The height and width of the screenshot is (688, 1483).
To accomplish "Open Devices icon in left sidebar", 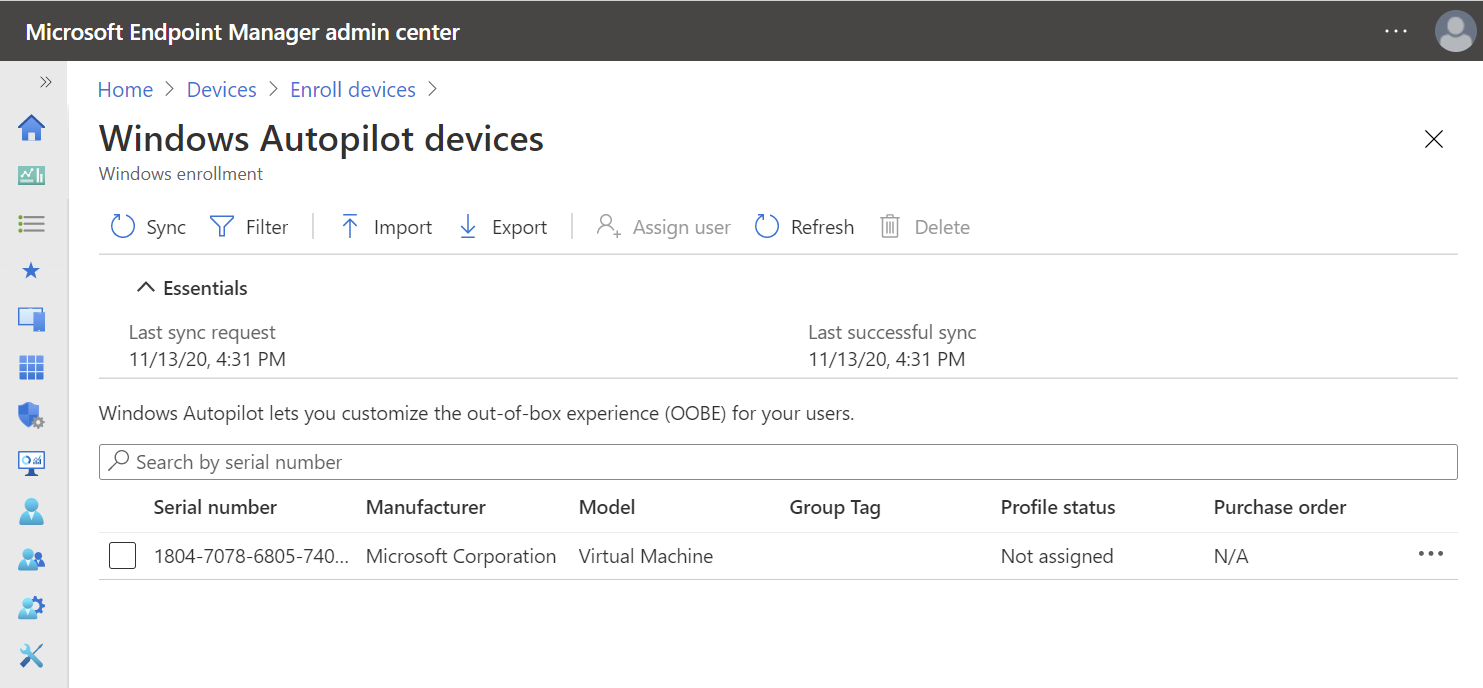I will tap(32, 319).
